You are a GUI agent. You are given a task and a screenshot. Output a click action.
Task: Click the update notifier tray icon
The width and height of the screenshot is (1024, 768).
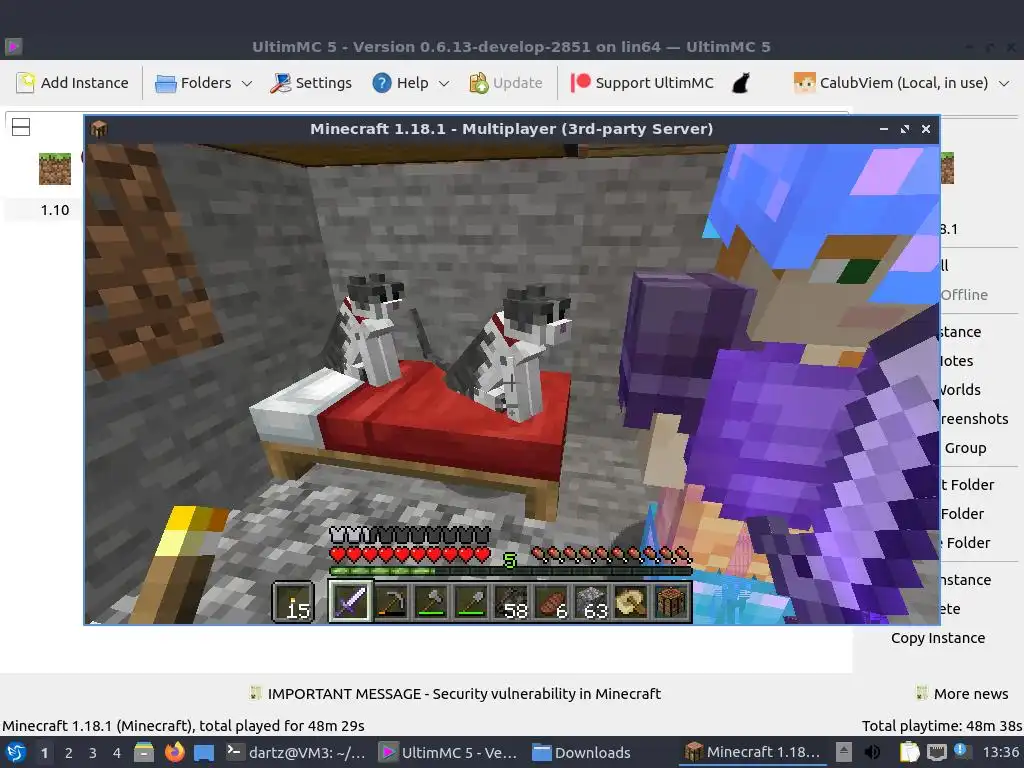pyautogui.click(x=961, y=751)
